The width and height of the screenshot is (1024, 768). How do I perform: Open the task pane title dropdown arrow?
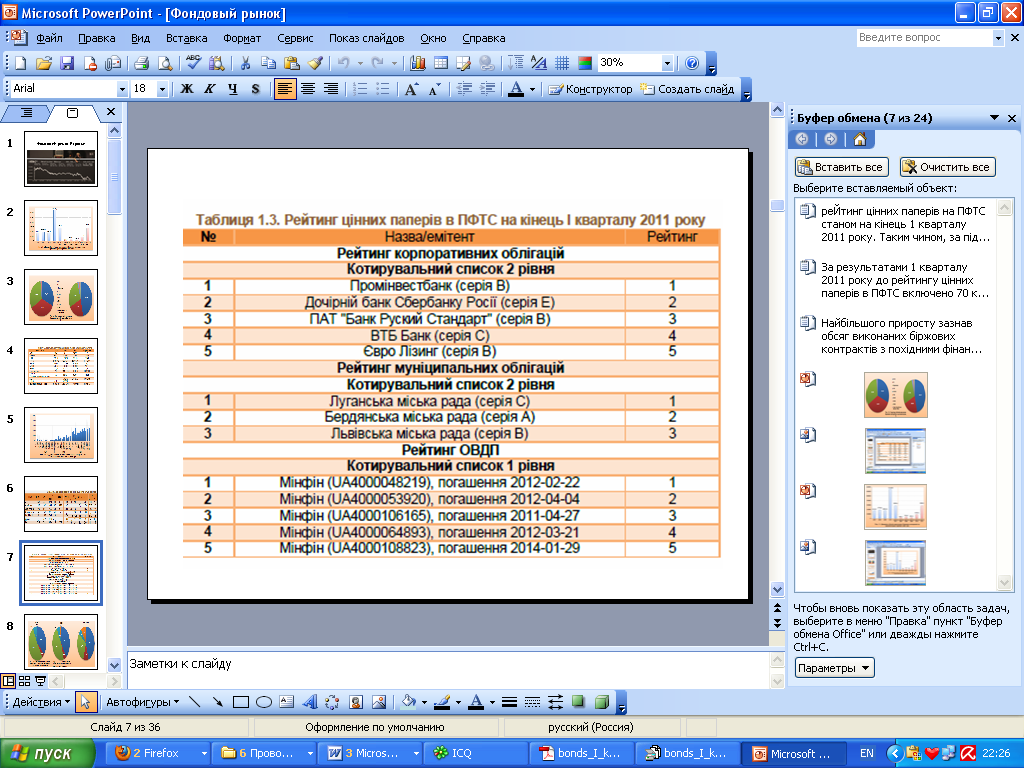(x=994, y=118)
